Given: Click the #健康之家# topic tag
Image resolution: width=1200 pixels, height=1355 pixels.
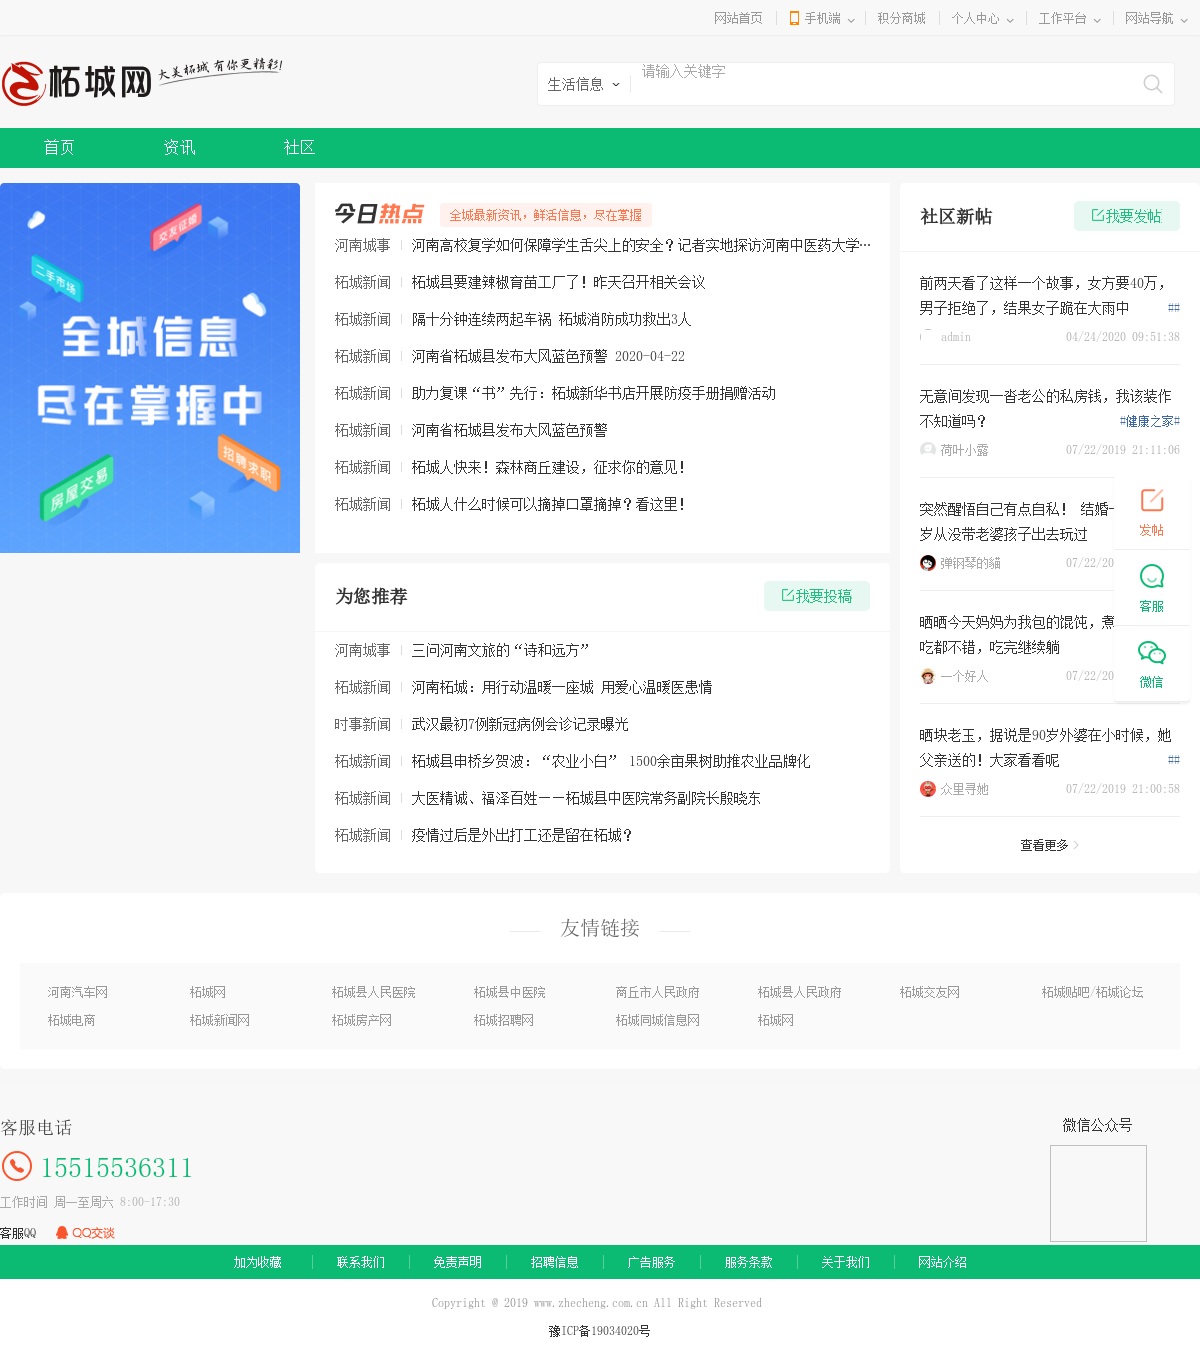Looking at the screenshot, I should click(1150, 422).
